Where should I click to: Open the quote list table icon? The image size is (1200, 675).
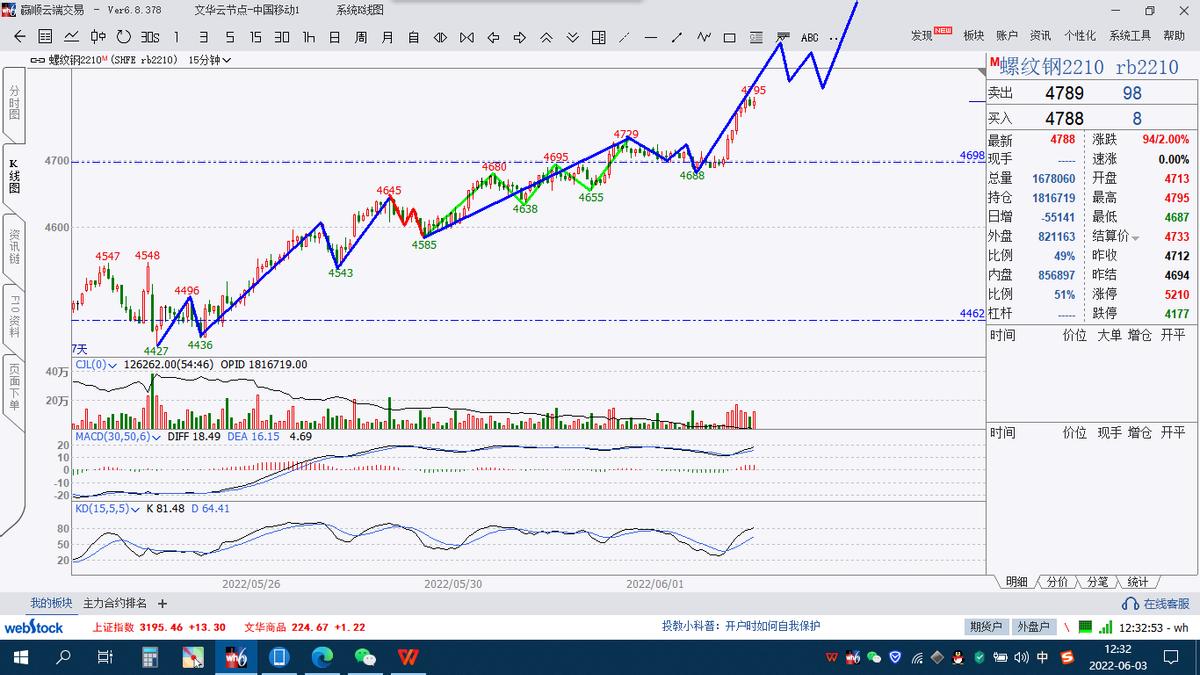click(x=45, y=37)
